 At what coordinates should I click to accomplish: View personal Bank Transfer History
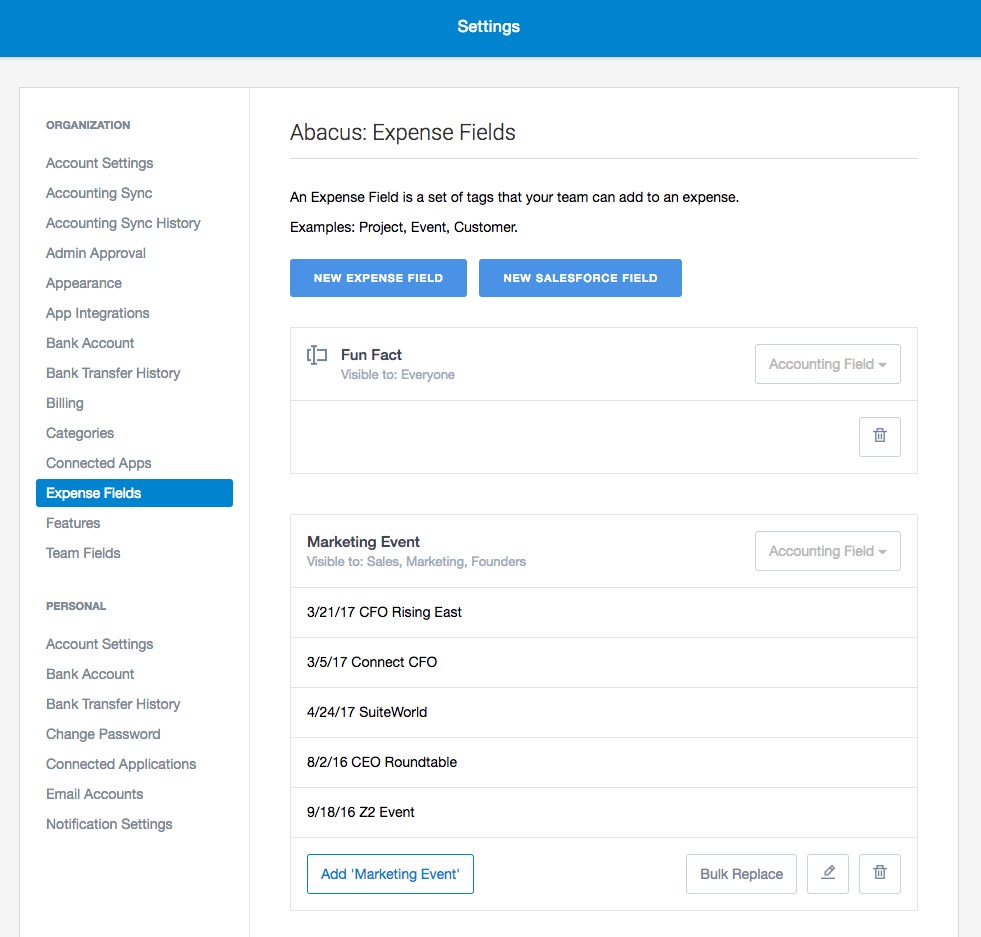[113, 704]
